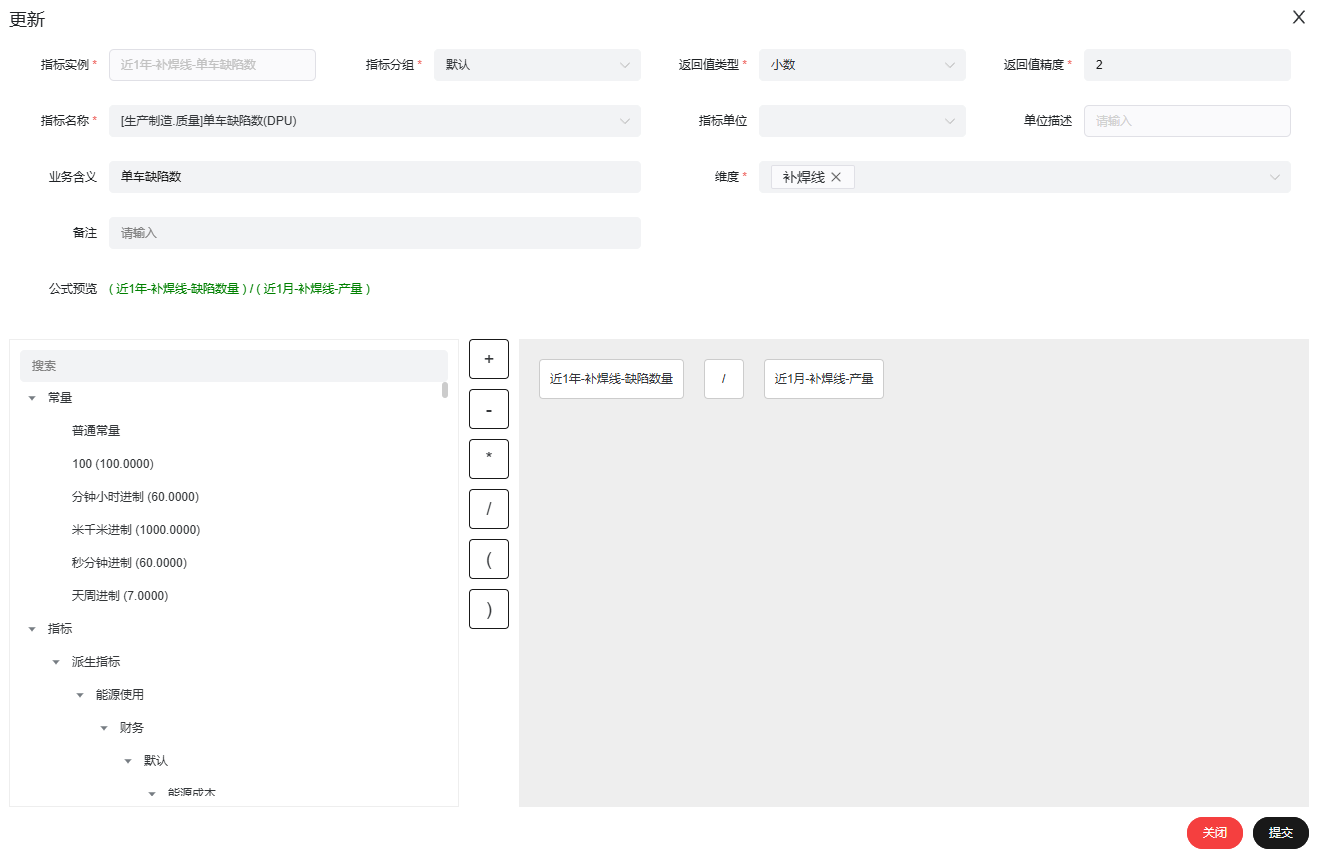Insert a left parenthesis
This screenshot has width=1323, height=854.
(x=488, y=559)
